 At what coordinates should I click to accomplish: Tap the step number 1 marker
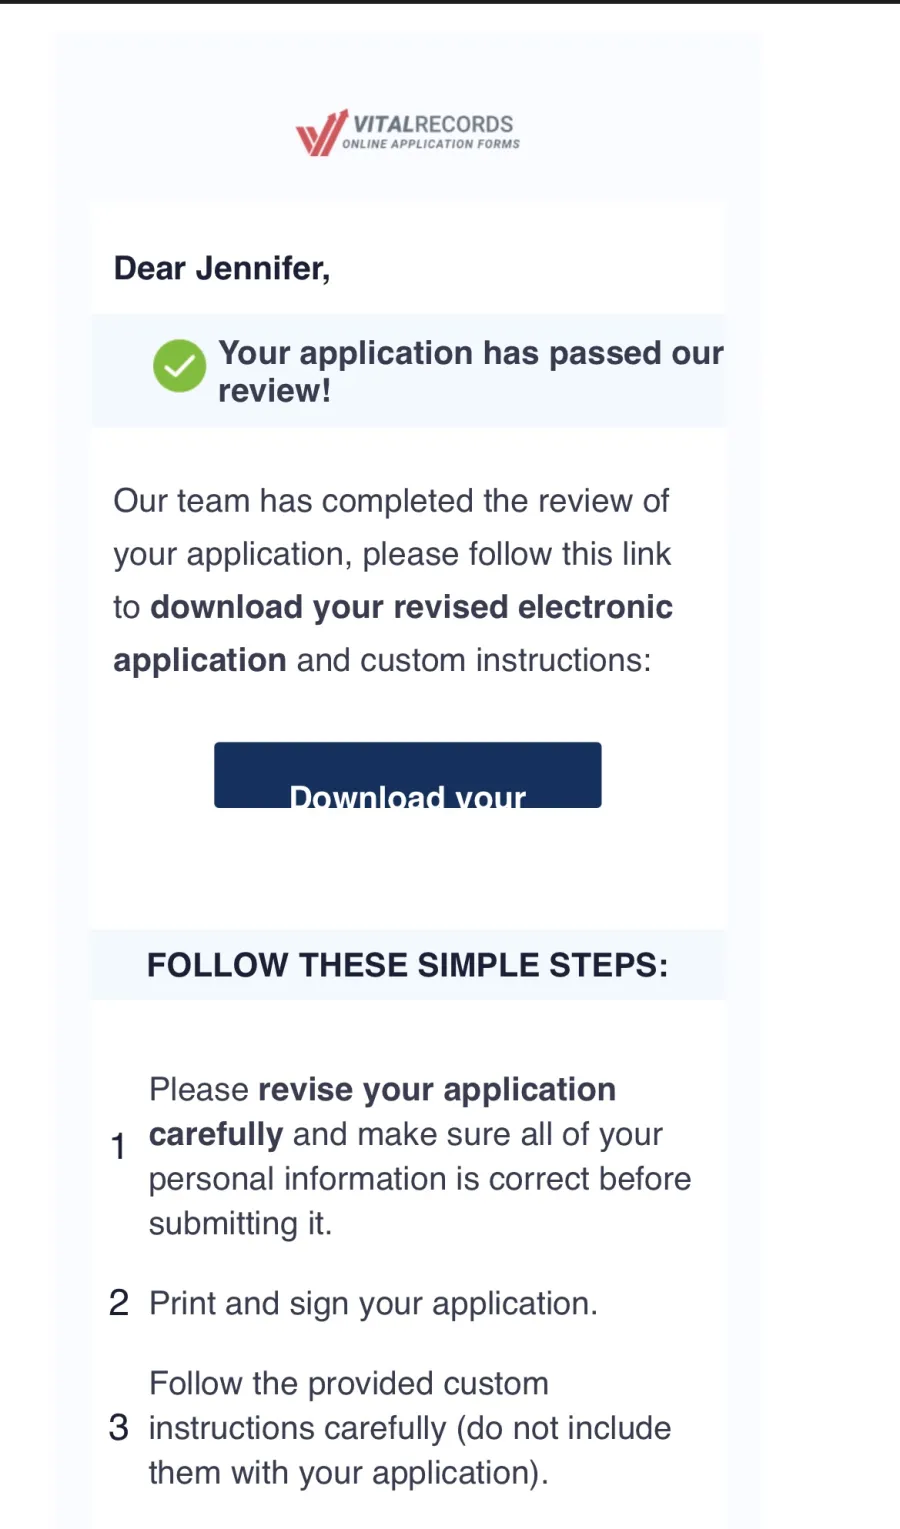coord(118,1146)
